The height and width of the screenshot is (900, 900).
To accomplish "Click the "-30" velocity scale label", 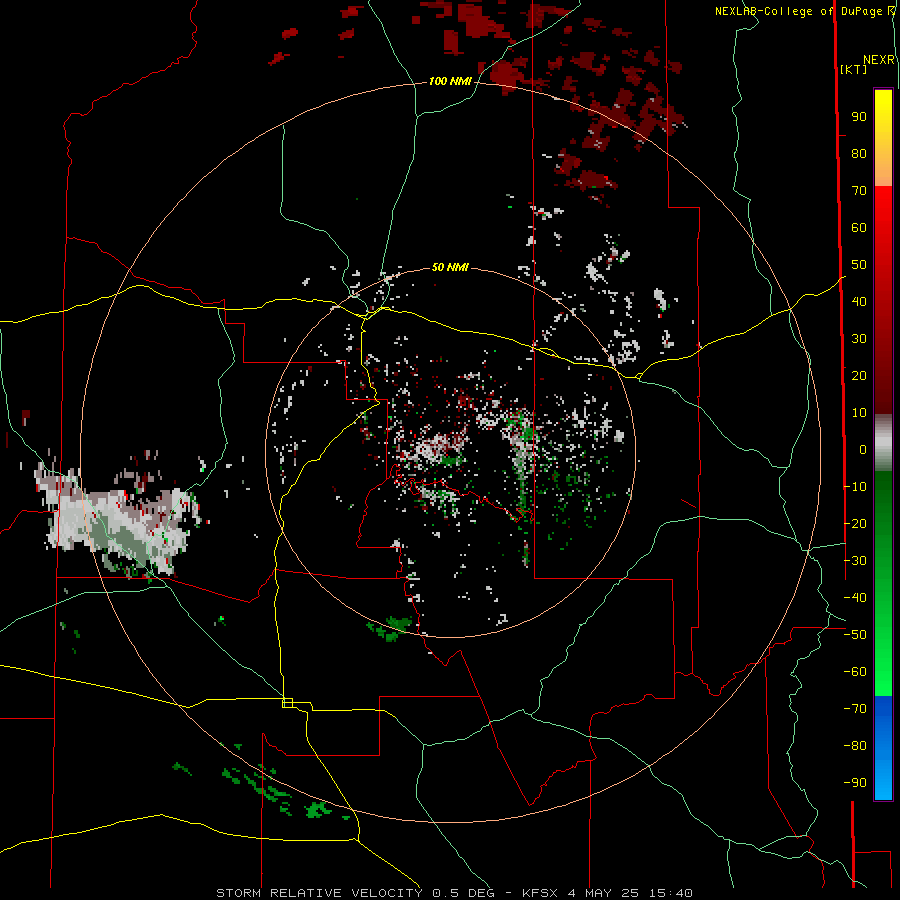I will coord(855,561).
